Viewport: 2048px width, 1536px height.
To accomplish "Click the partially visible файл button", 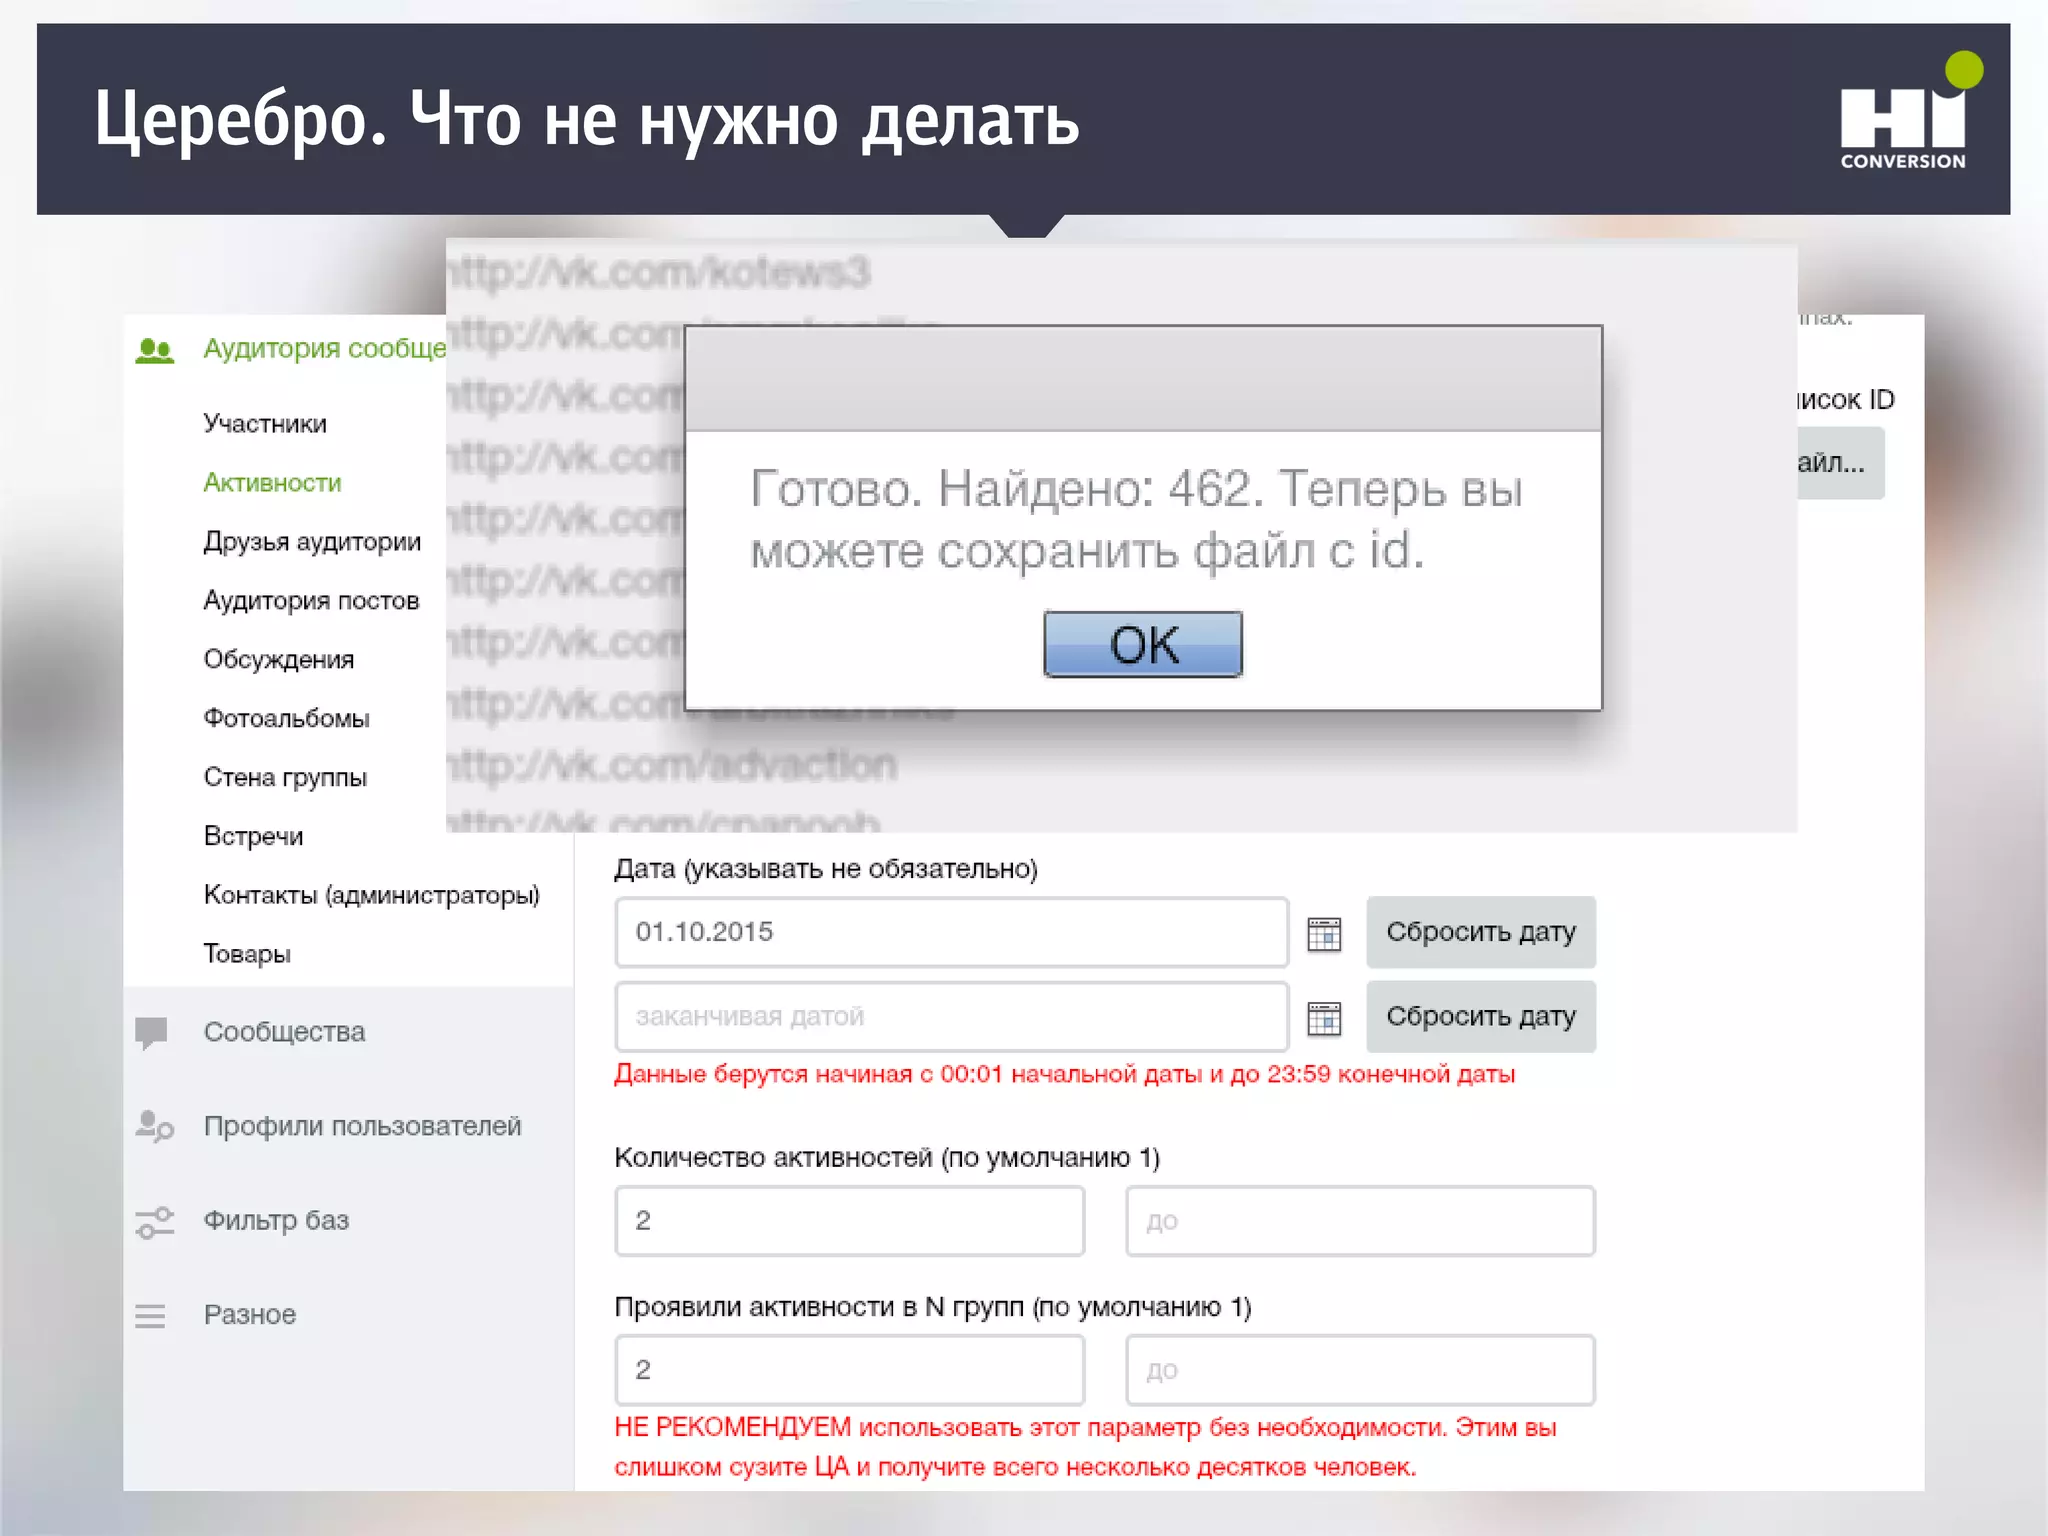I will 1841,463.
